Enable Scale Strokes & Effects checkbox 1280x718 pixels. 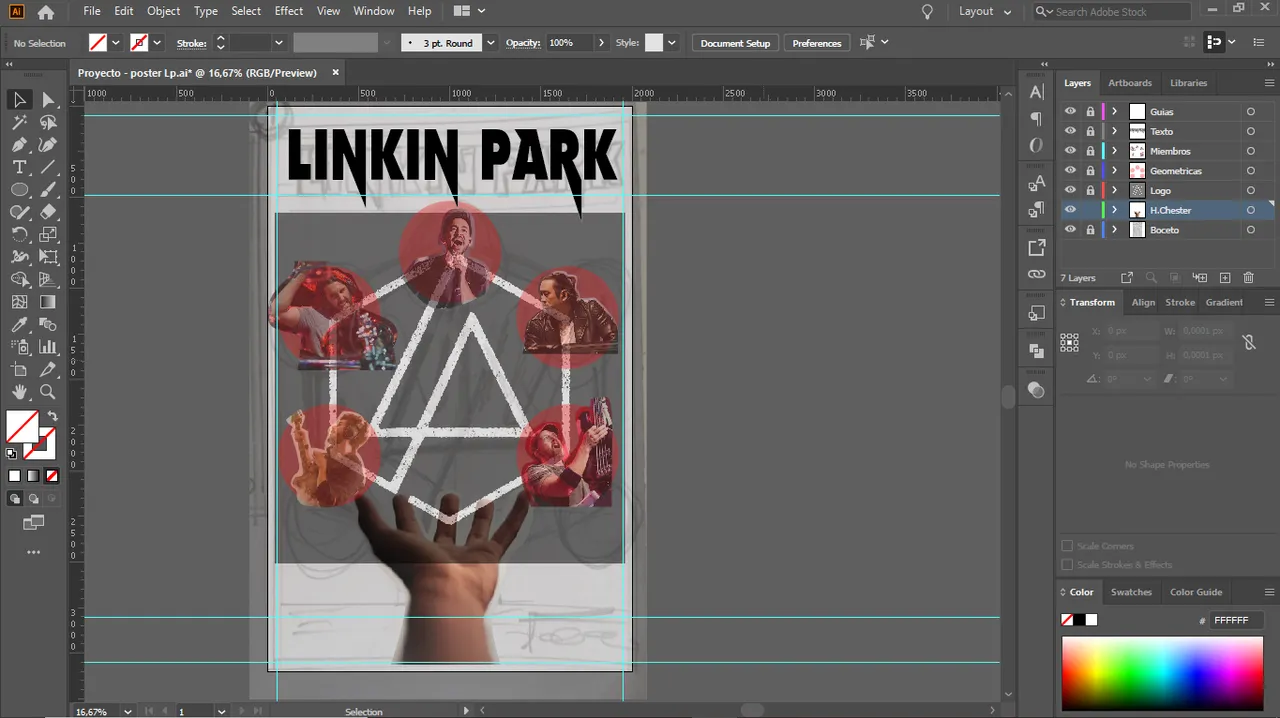(x=1067, y=565)
